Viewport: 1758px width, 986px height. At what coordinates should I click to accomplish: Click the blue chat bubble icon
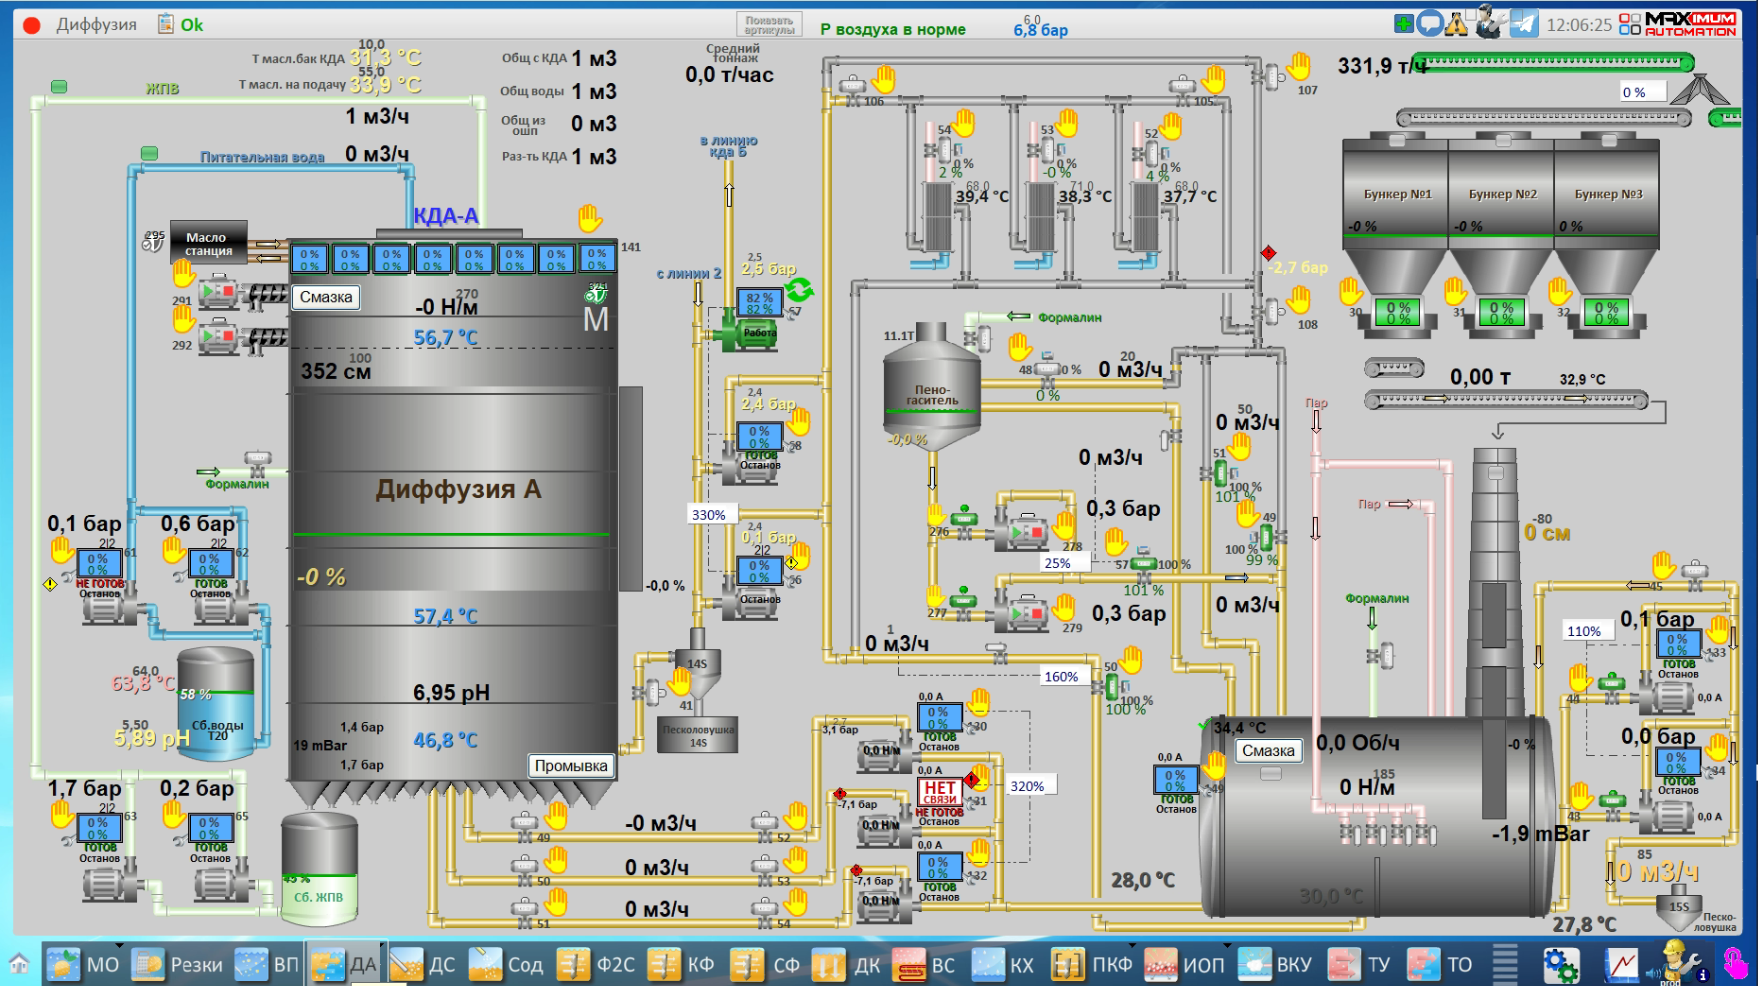point(1431,23)
